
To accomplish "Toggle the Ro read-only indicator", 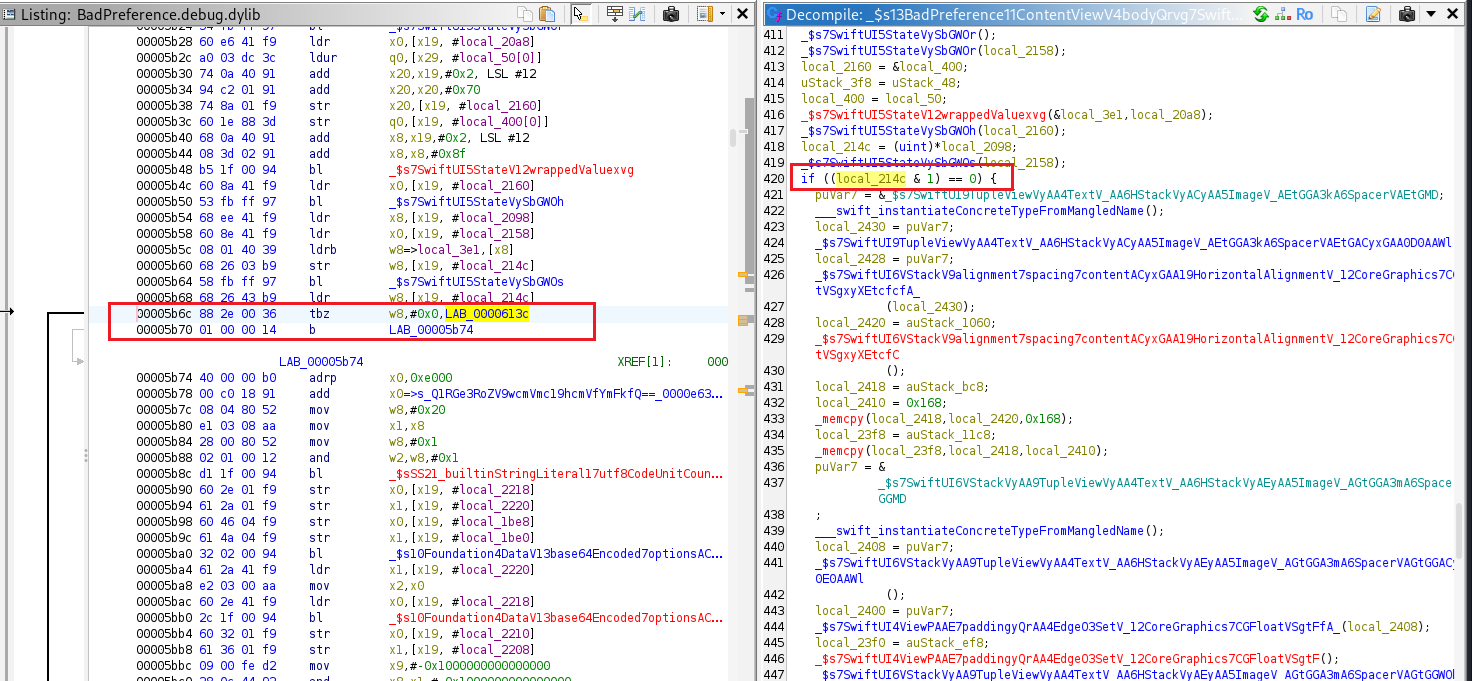I will coord(1304,14).
